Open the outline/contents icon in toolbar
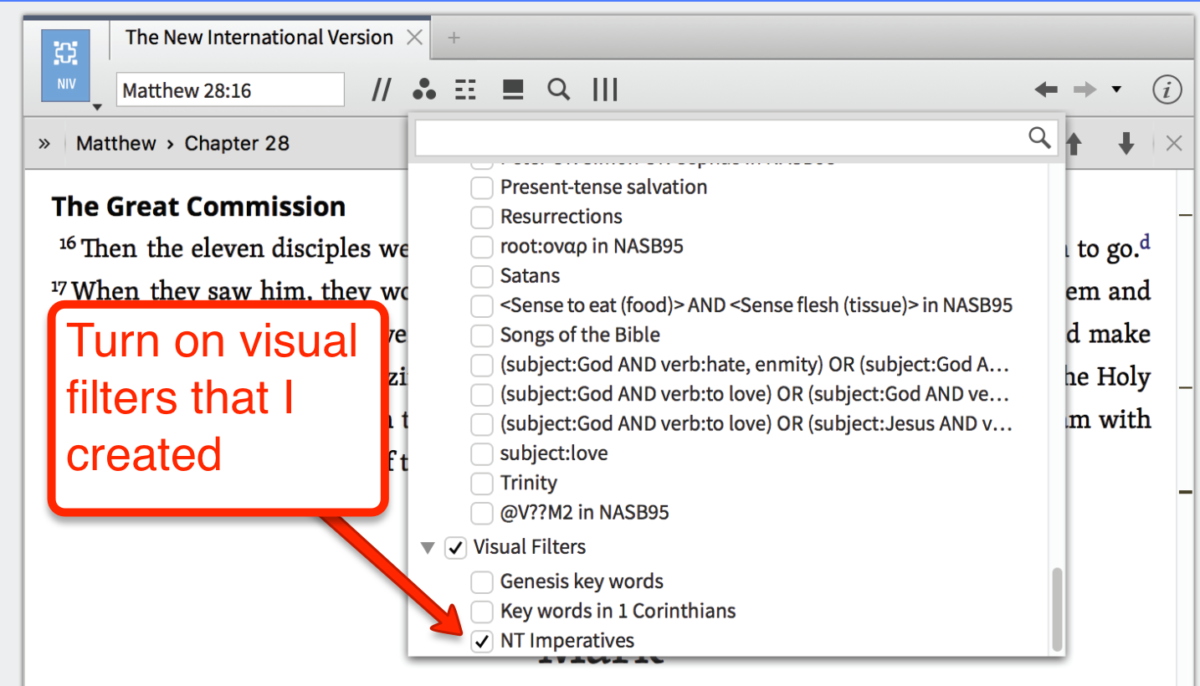This screenshot has width=1200, height=686. [x=465, y=89]
